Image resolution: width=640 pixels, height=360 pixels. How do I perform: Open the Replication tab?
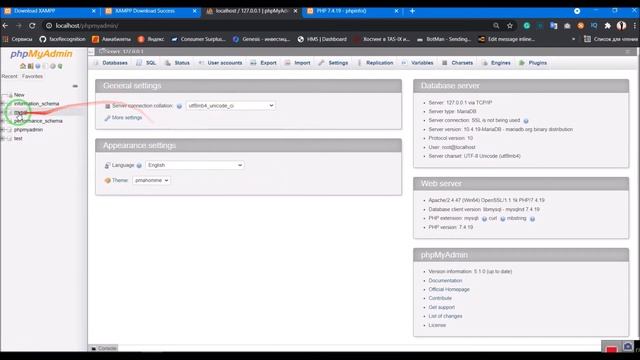[375, 63]
